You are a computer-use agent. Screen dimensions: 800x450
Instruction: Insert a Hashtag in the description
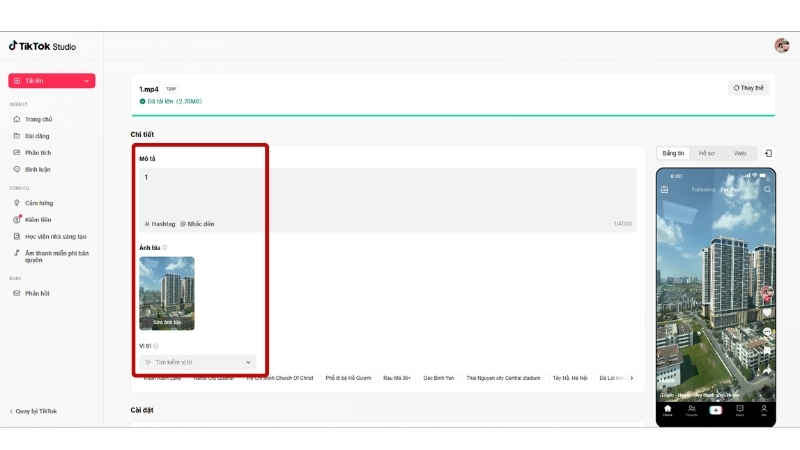click(160, 224)
